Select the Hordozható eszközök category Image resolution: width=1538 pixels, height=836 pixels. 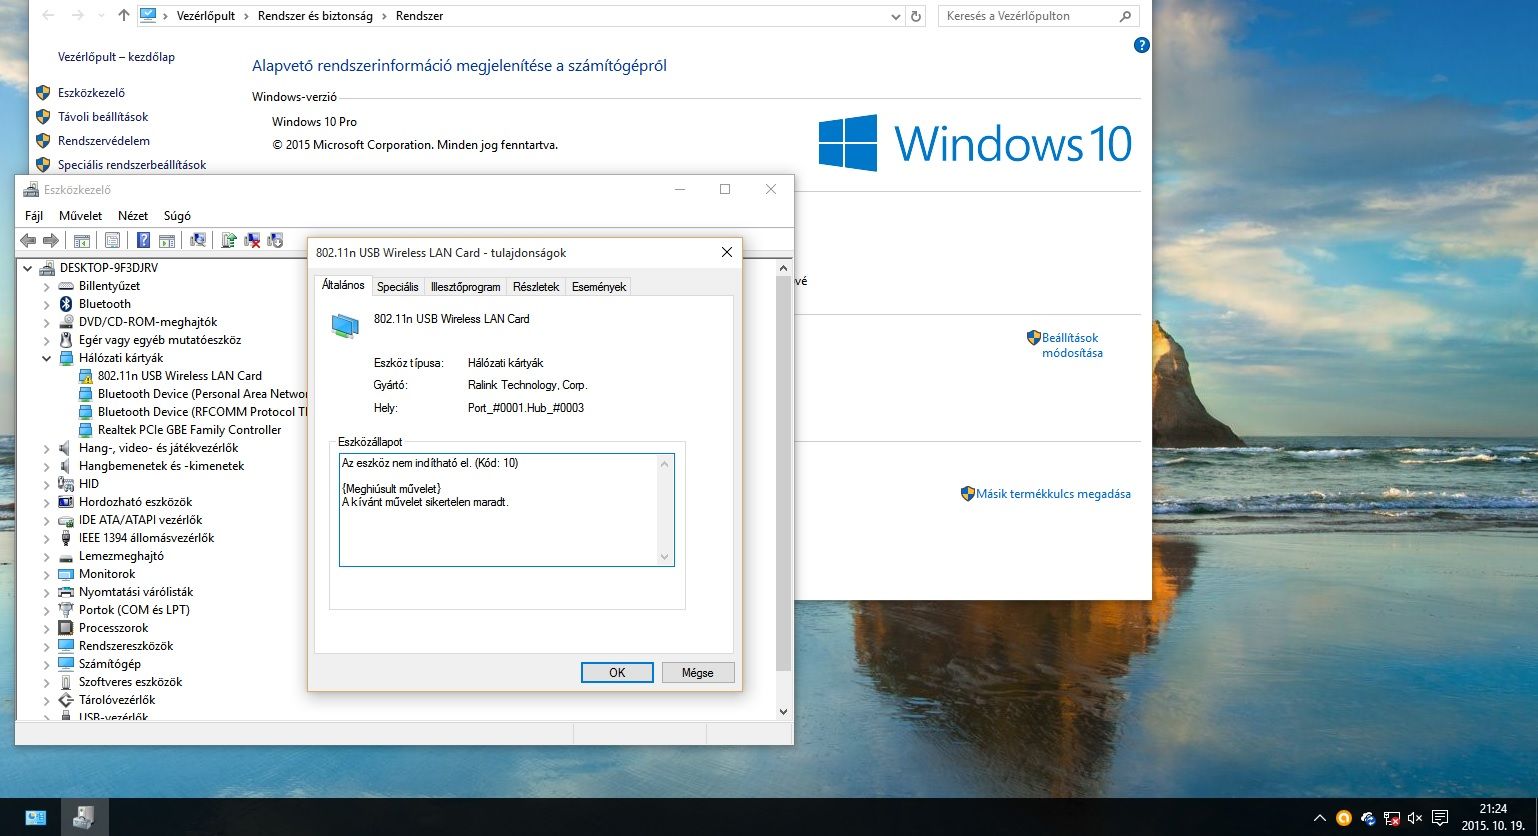click(x=135, y=502)
